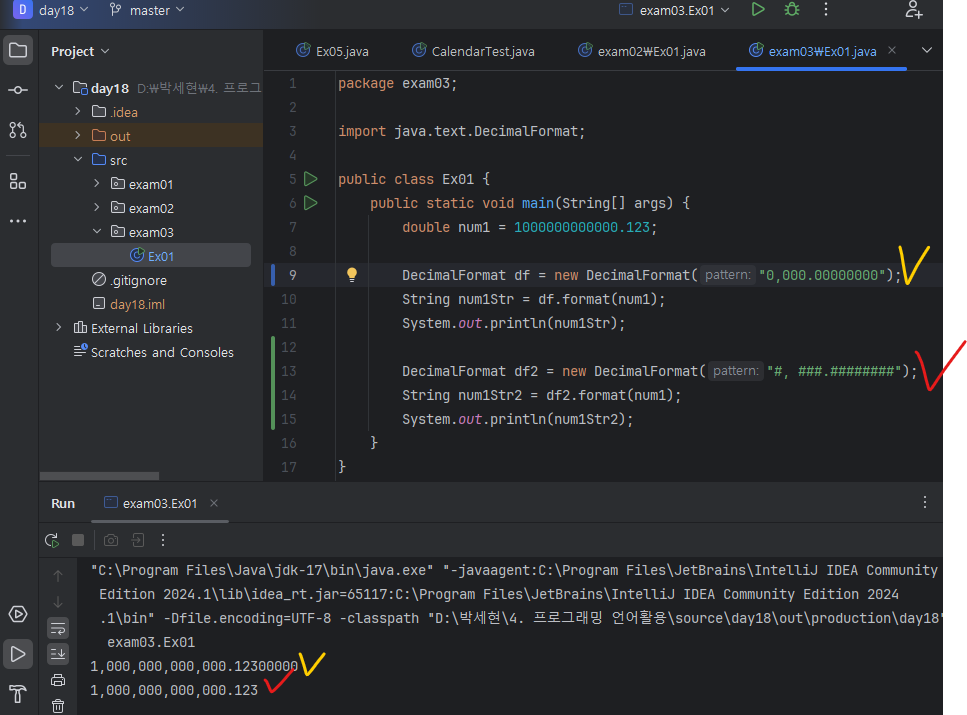The width and height of the screenshot is (967, 715).
Task: Go up the stack trace arrow
Action: coord(58,576)
